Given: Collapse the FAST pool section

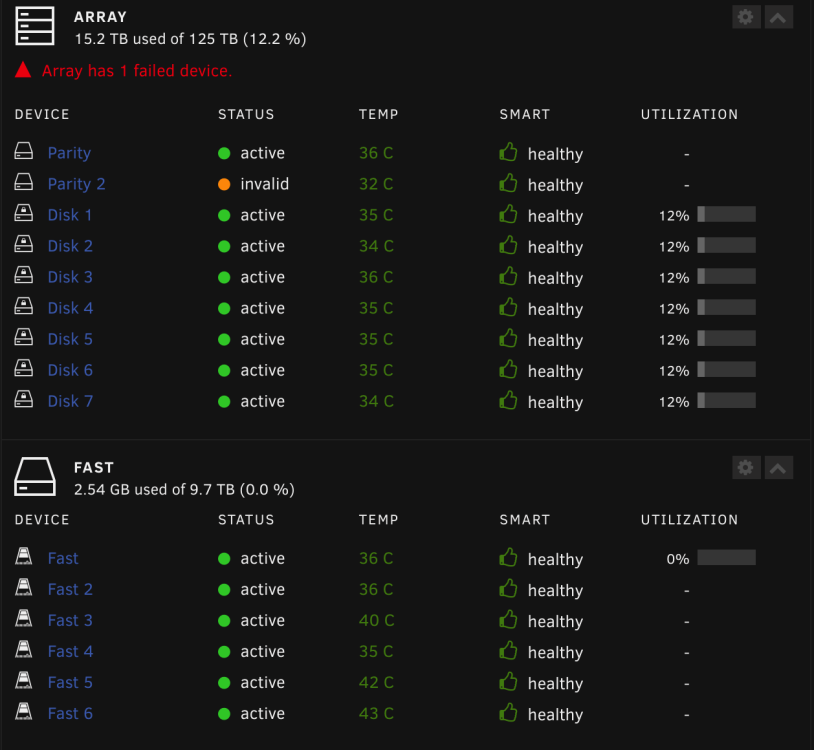Looking at the screenshot, I should (x=778, y=468).
